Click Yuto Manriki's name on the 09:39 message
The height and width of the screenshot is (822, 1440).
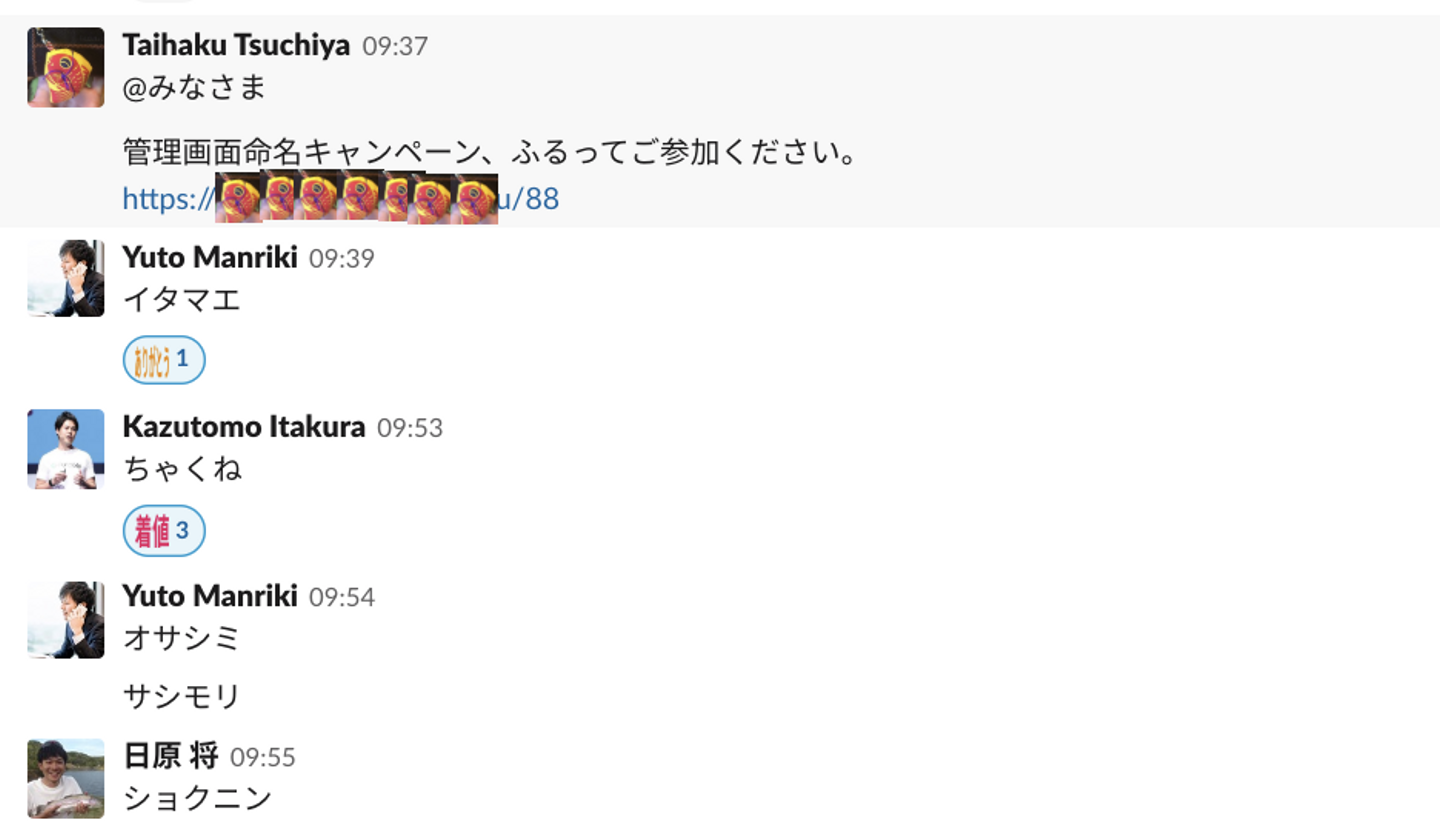210,257
